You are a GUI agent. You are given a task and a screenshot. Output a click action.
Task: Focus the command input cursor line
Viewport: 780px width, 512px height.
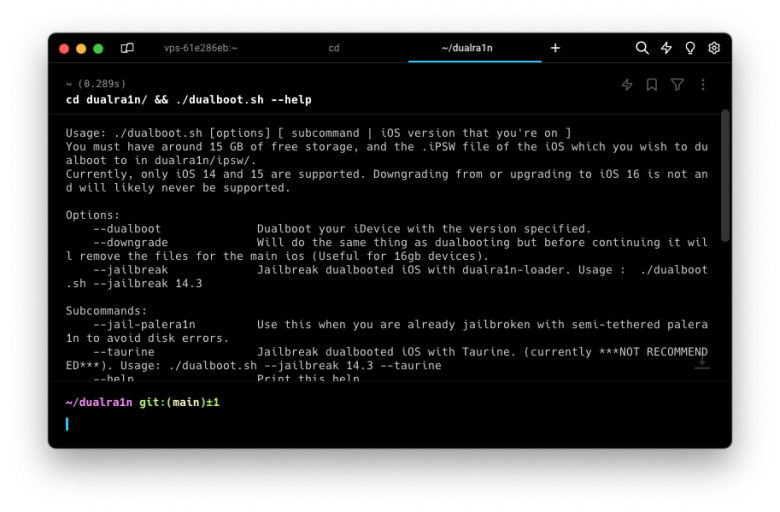point(388,424)
